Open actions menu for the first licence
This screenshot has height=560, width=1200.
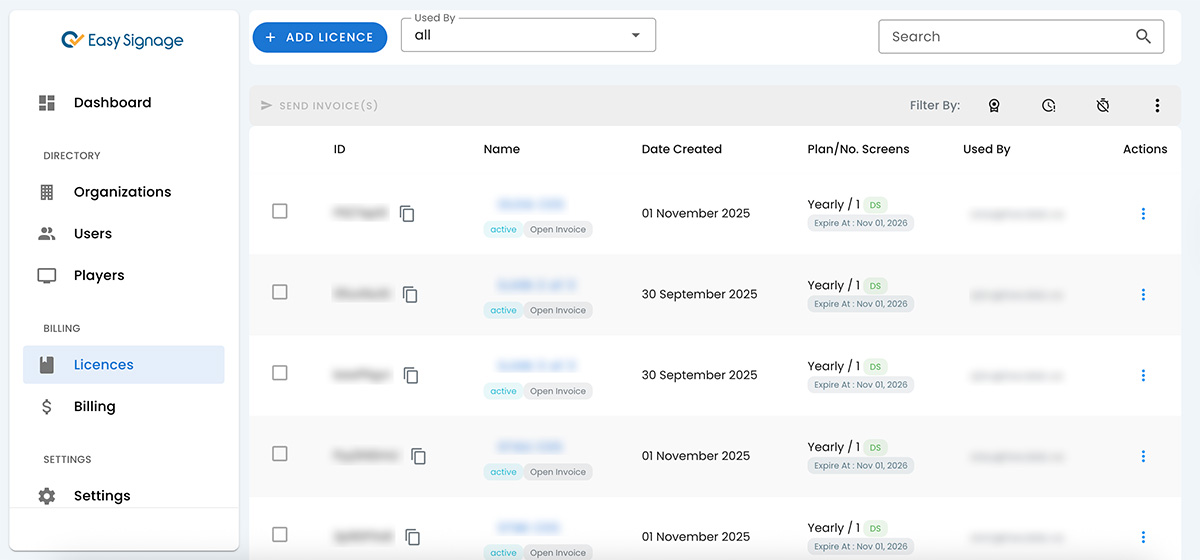[1143, 214]
